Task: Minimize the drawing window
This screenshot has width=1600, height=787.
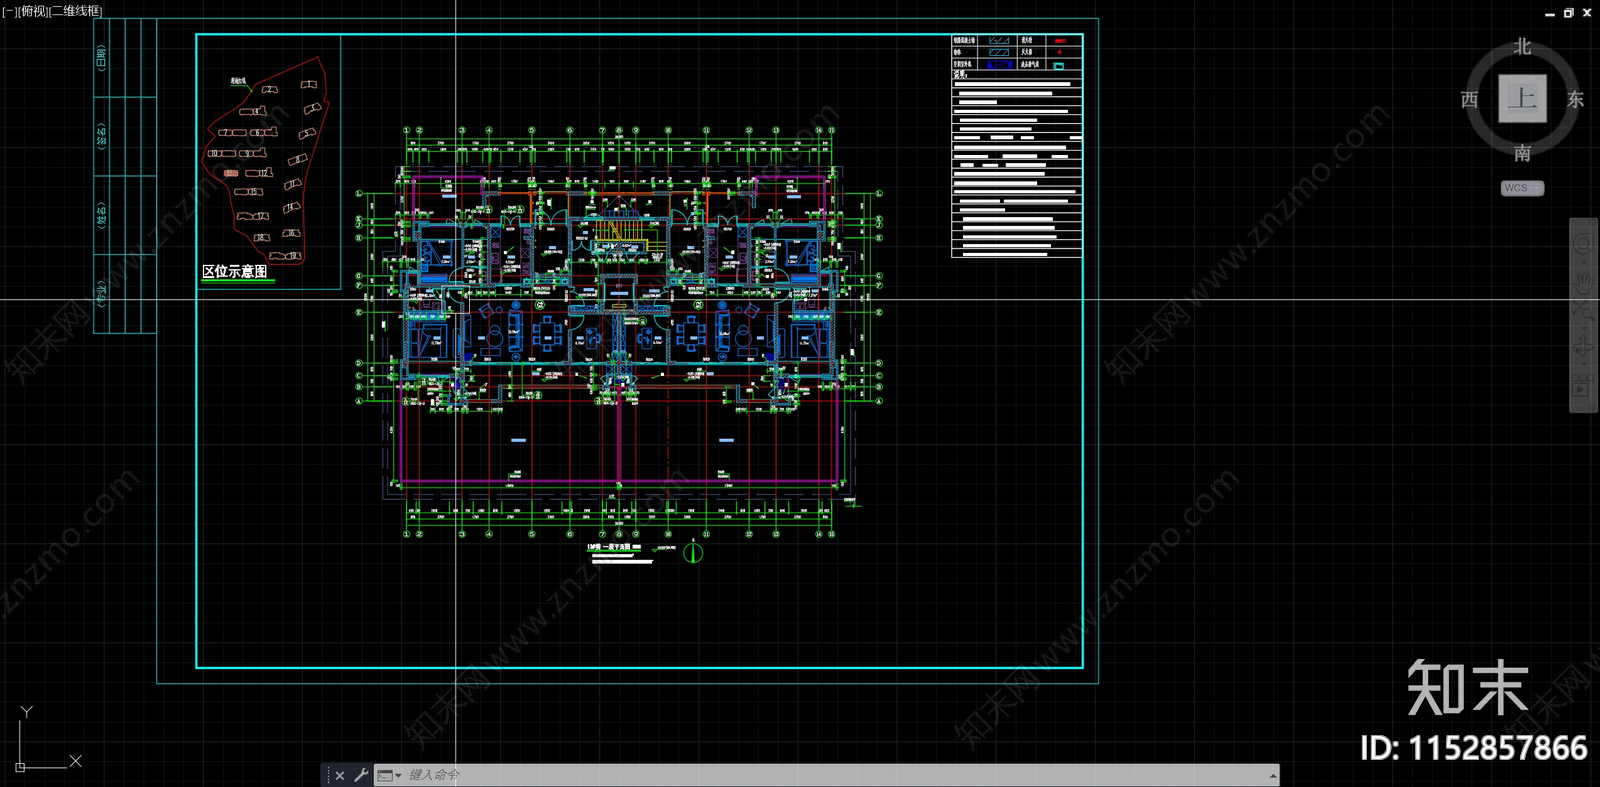Action: (x=1550, y=13)
